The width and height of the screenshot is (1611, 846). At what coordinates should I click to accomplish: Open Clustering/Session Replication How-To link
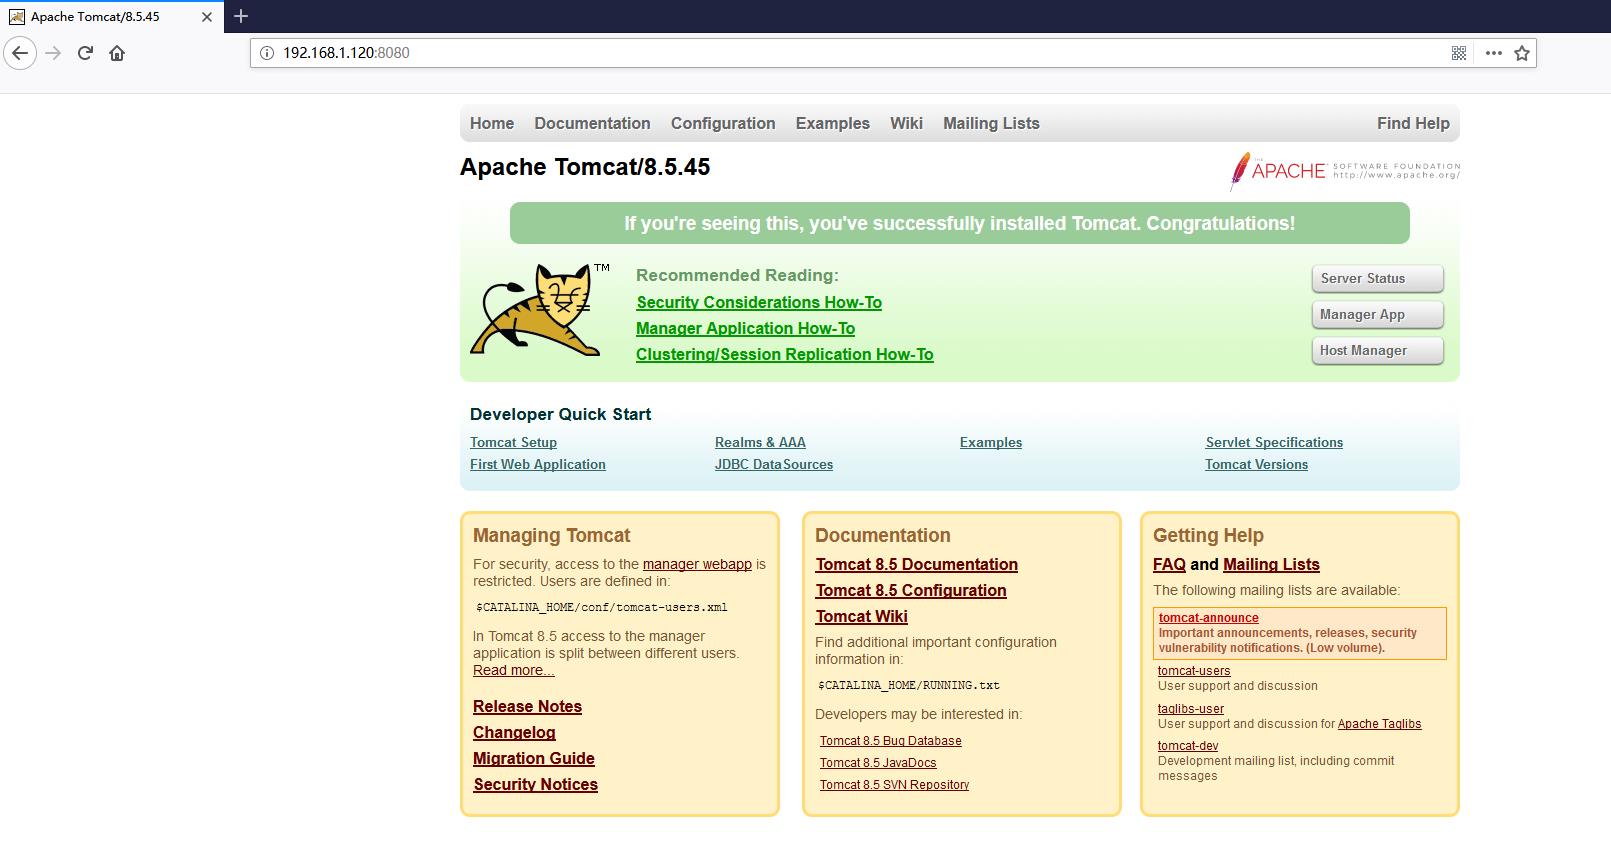tap(785, 354)
